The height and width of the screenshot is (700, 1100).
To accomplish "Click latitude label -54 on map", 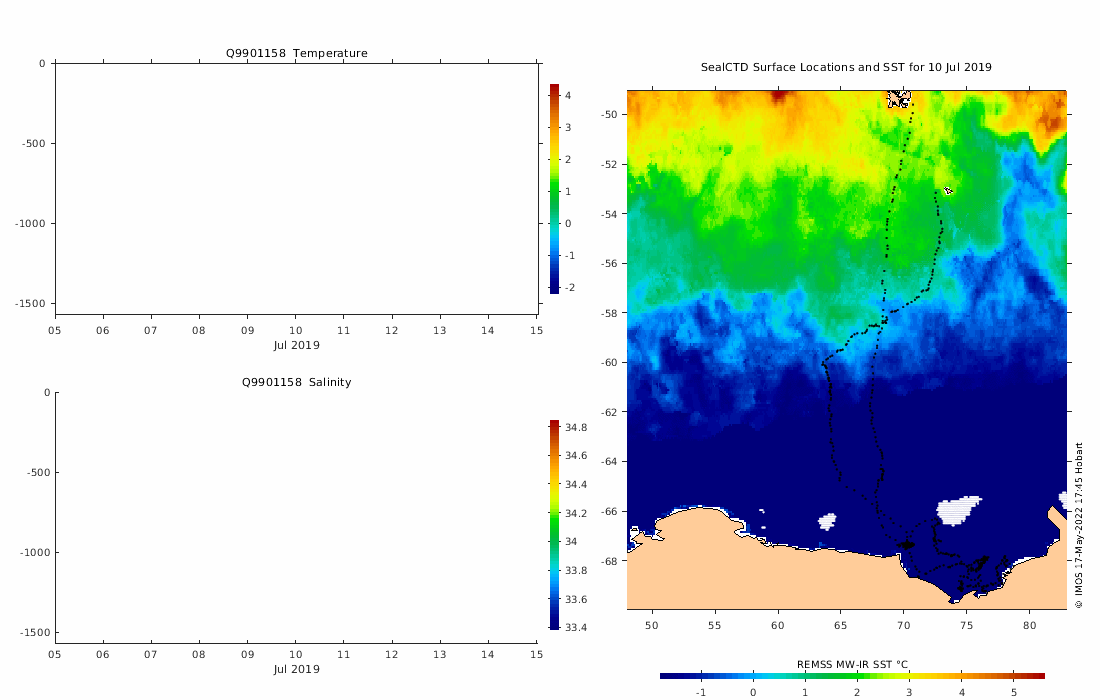I will click(609, 214).
